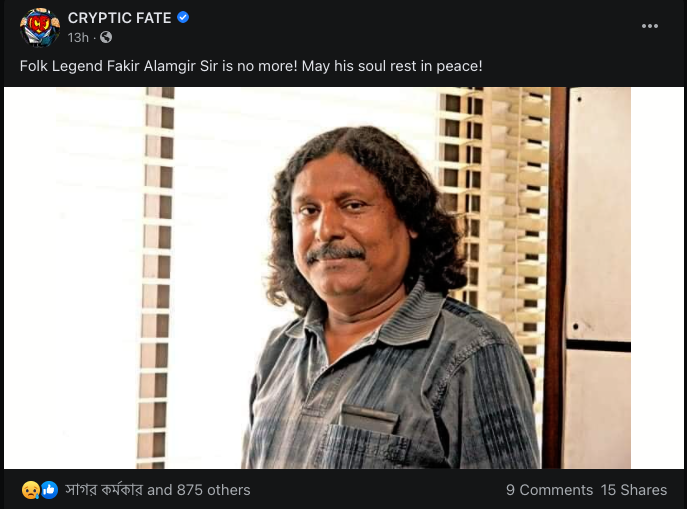View the 15 Shares list
This screenshot has width=687, height=509.
coord(634,490)
